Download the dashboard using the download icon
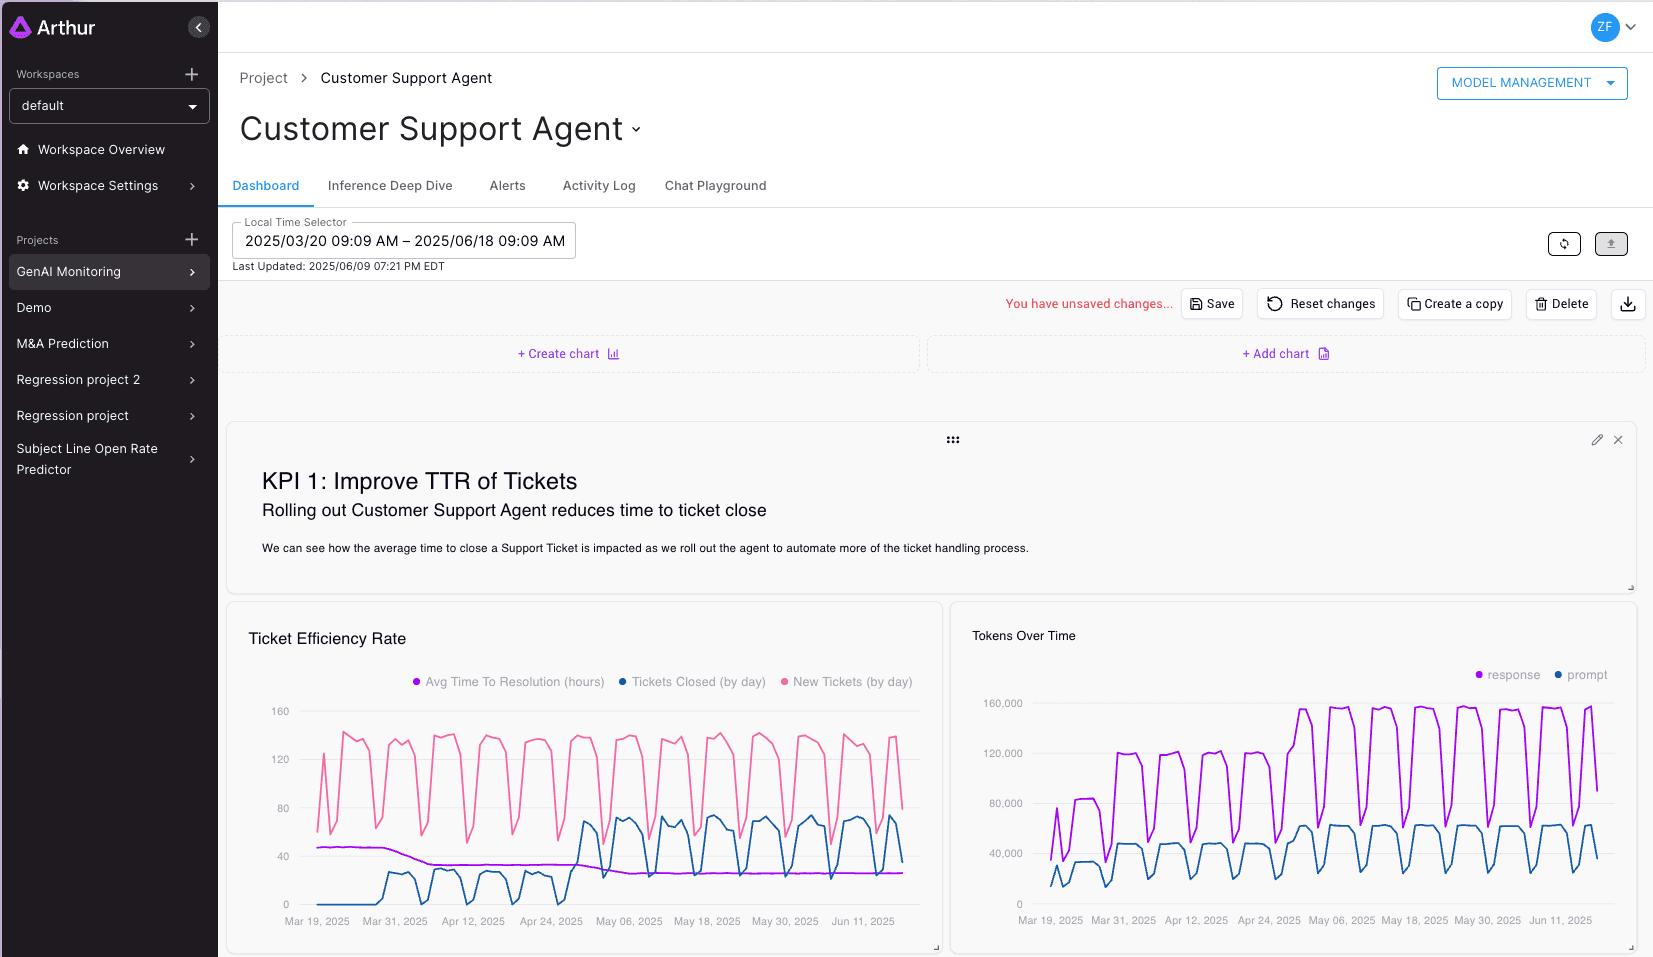This screenshot has height=957, width=1653. click(1628, 304)
